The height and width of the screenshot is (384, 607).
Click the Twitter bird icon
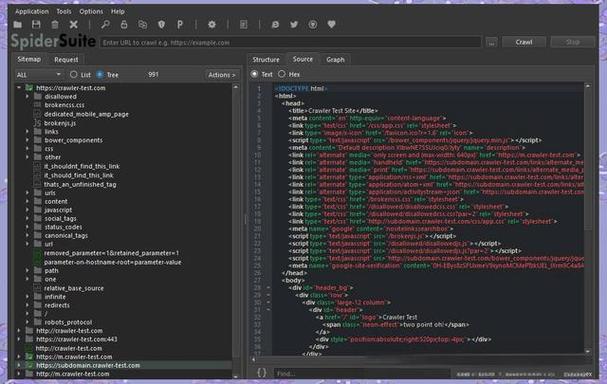294,25
